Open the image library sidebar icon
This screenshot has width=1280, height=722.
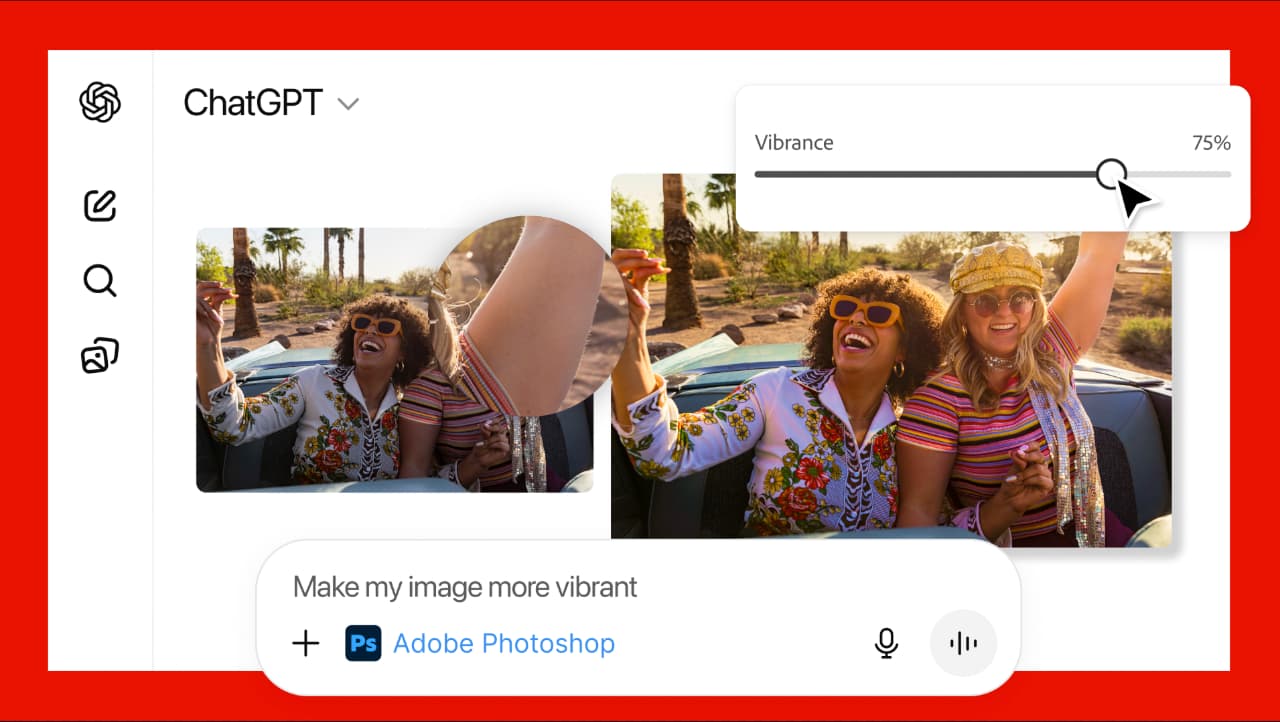point(98,354)
